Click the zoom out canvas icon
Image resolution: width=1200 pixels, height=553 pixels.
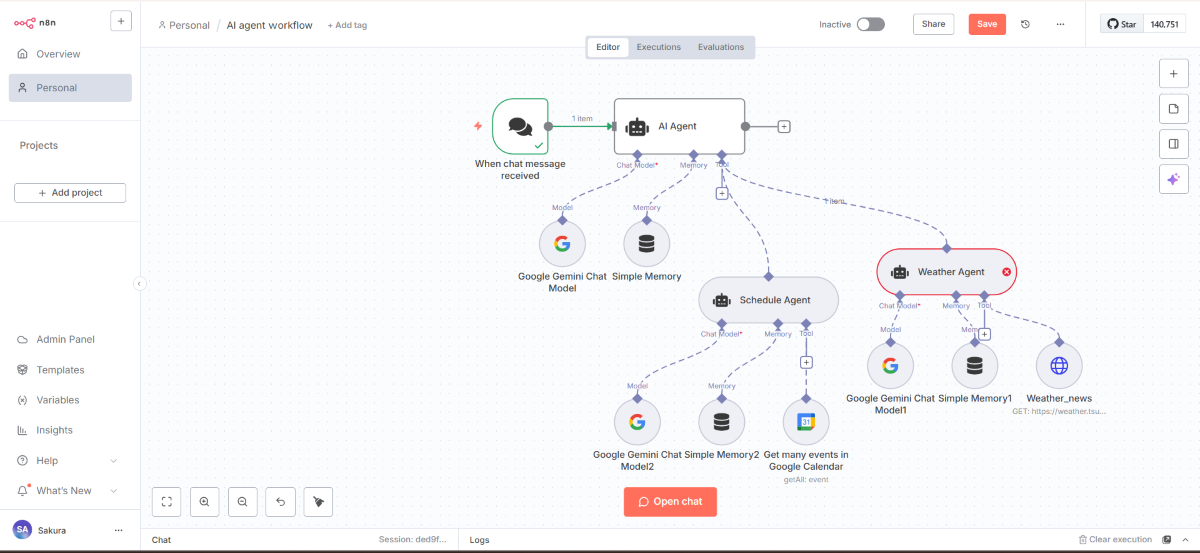click(242, 501)
